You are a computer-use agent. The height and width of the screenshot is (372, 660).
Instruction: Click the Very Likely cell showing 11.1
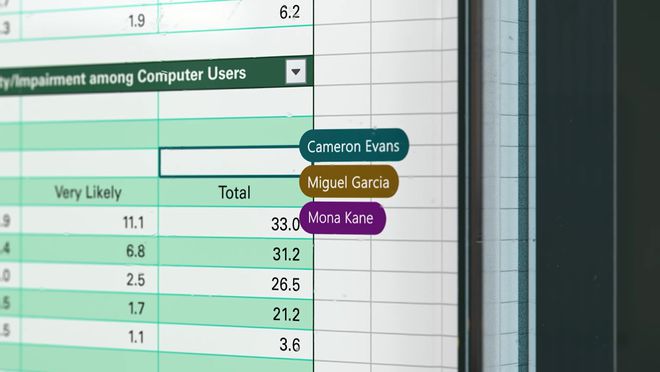tap(89, 221)
